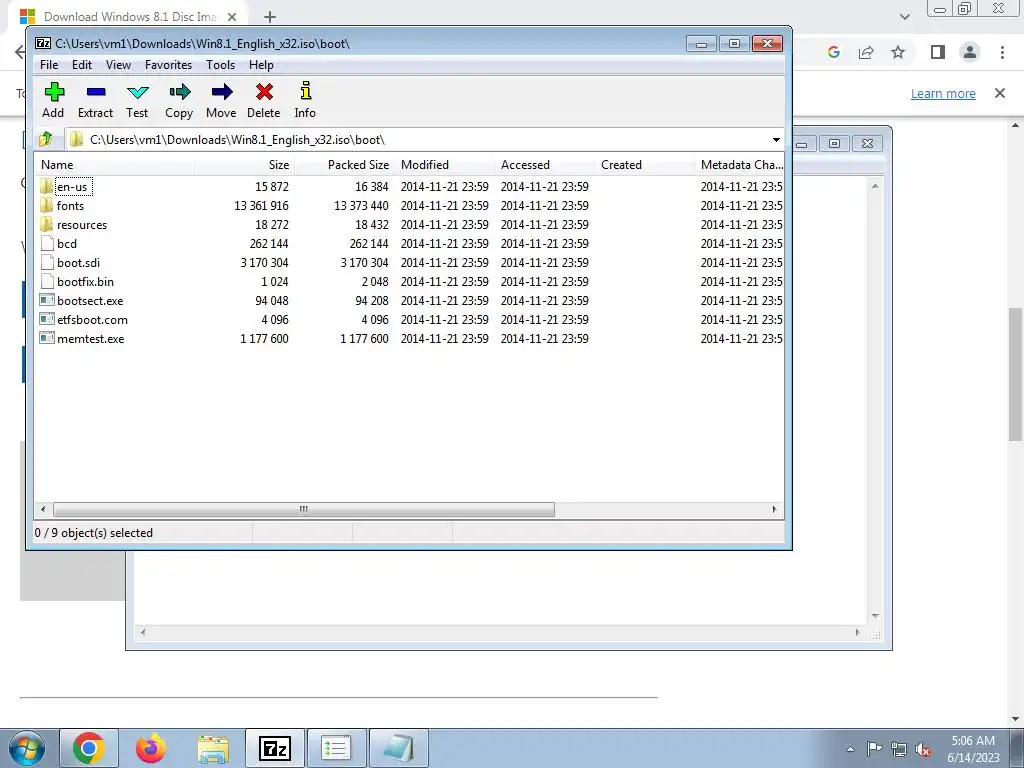Click the etfsboot.com file icon
Viewport: 1024px width, 768px height.
[46, 319]
